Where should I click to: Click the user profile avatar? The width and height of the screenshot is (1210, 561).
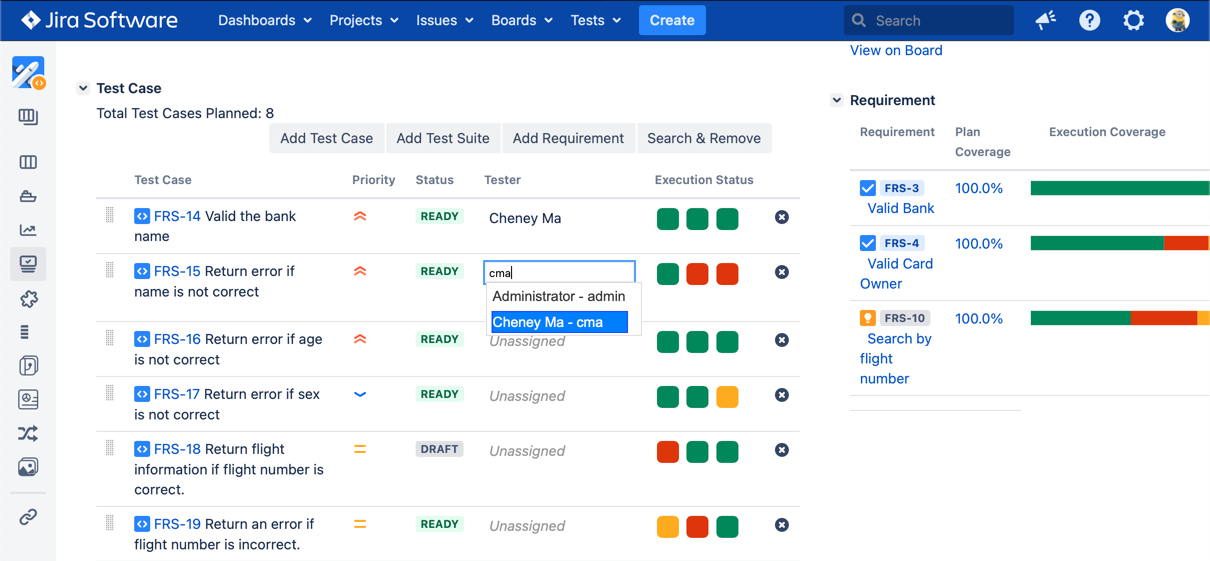[1178, 20]
